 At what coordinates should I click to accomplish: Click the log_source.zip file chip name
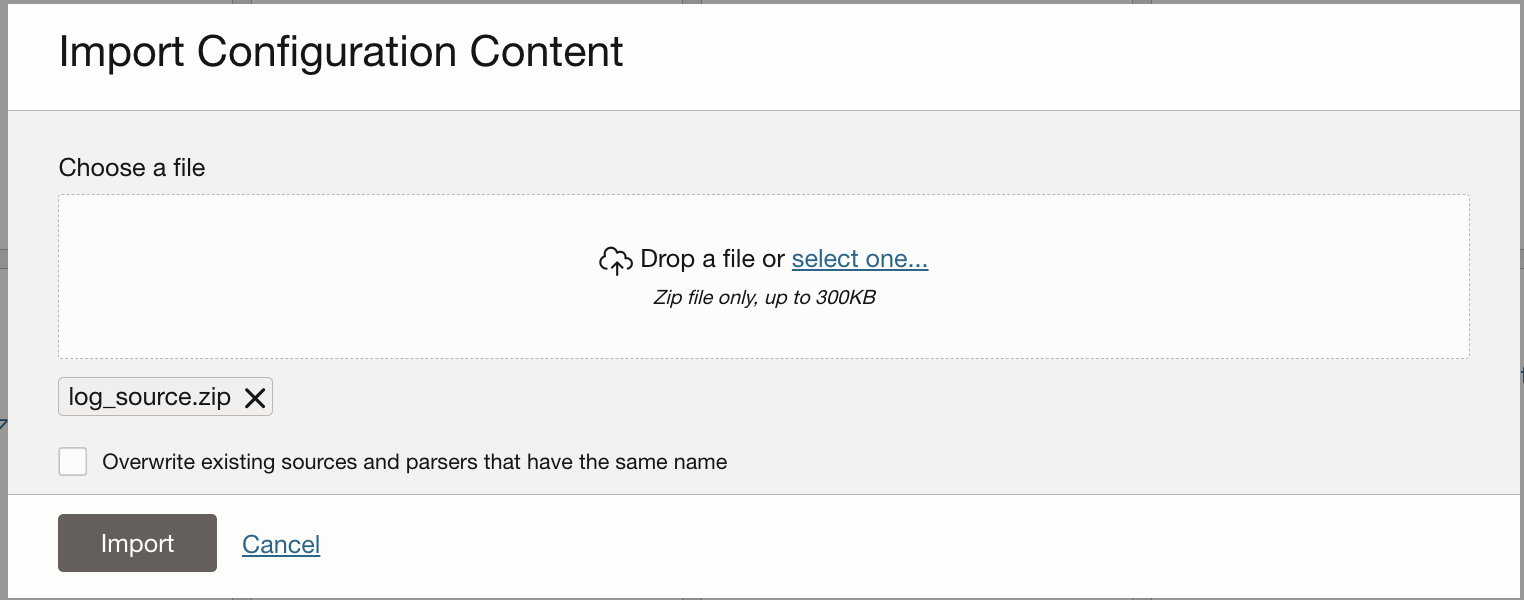coord(149,397)
